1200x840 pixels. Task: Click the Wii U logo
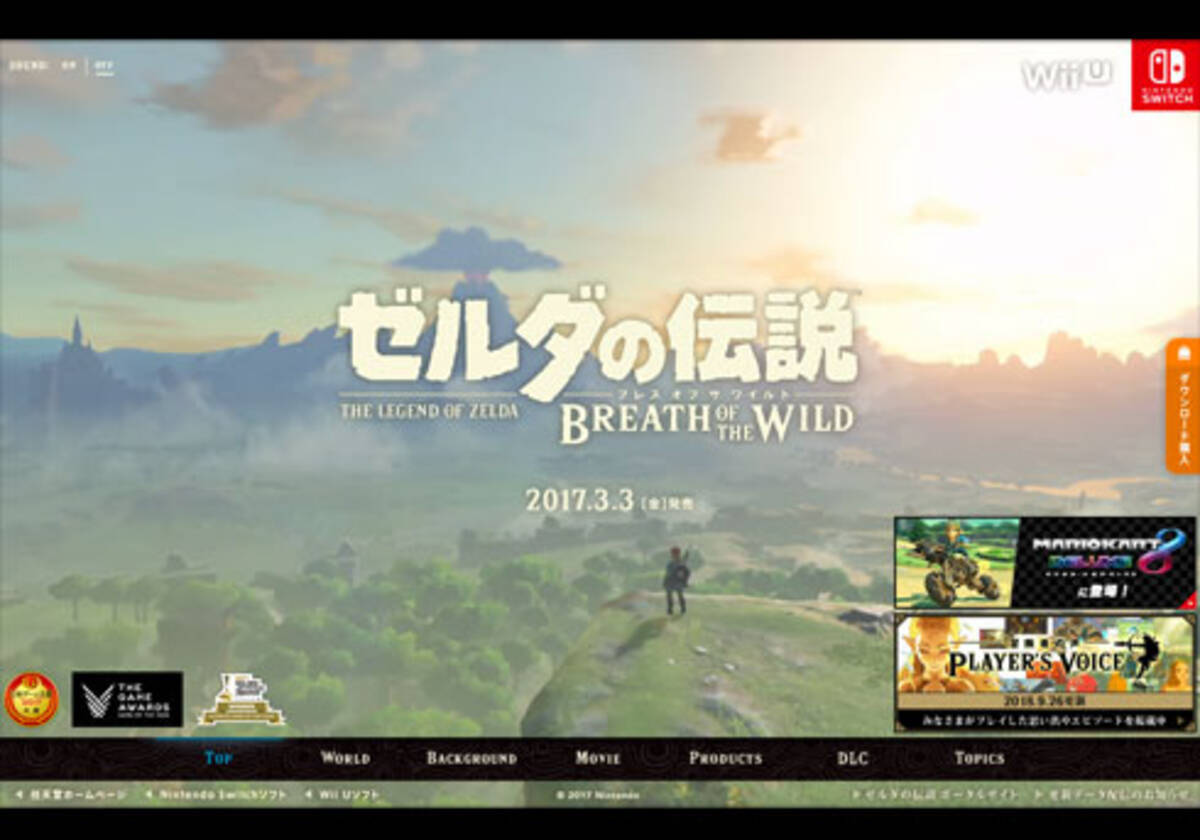click(1066, 75)
